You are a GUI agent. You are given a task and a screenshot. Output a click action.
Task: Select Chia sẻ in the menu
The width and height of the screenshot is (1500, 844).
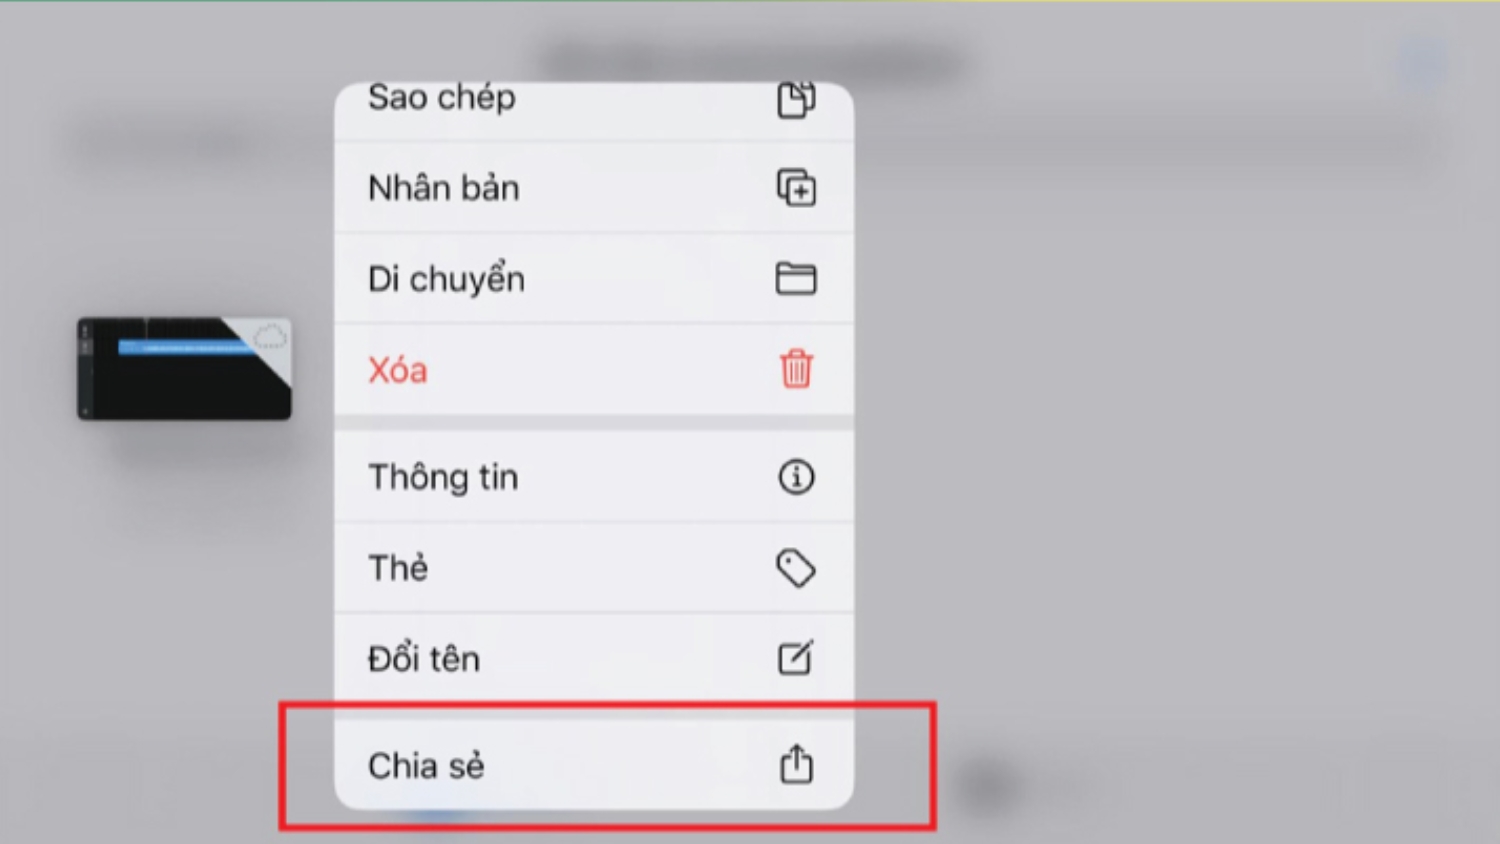point(594,765)
